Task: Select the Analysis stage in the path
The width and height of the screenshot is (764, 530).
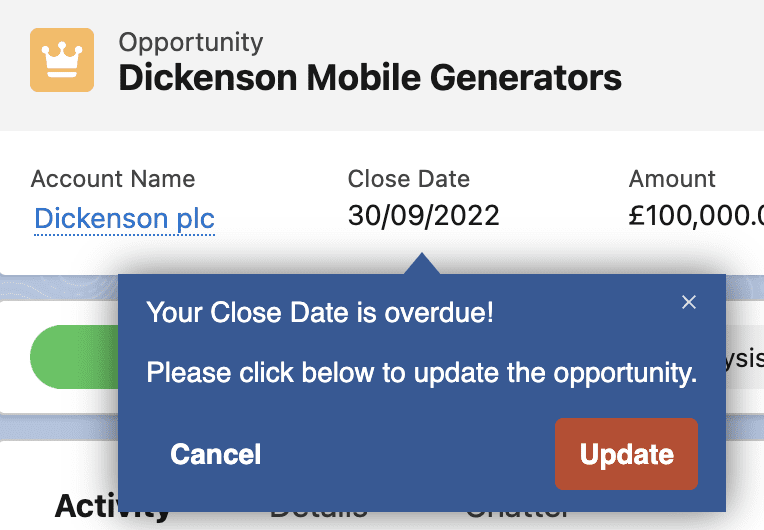Action: (x=745, y=358)
